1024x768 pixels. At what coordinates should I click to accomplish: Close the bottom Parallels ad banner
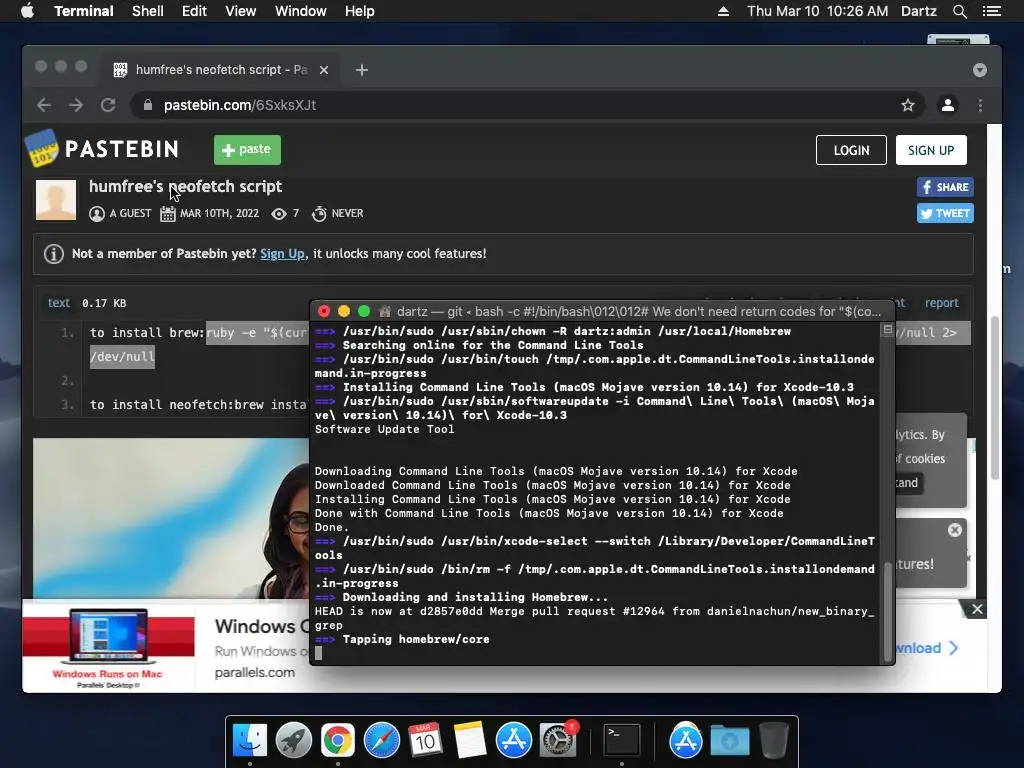[976, 609]
